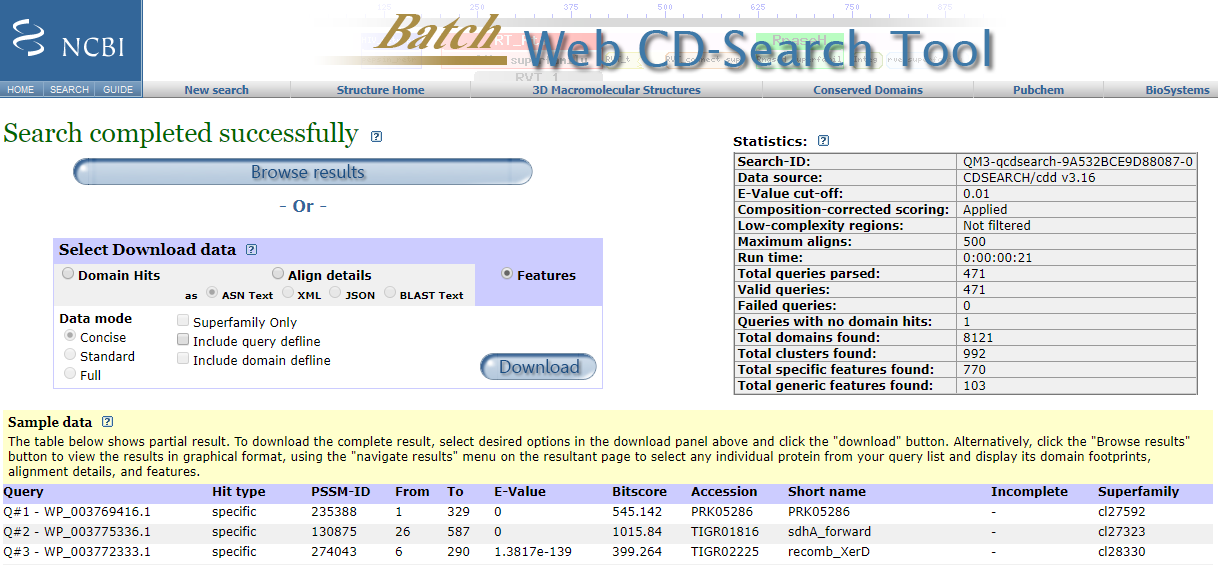Click short name recomb_XerD cell
1218x565 pixels.
pos(829,551)
